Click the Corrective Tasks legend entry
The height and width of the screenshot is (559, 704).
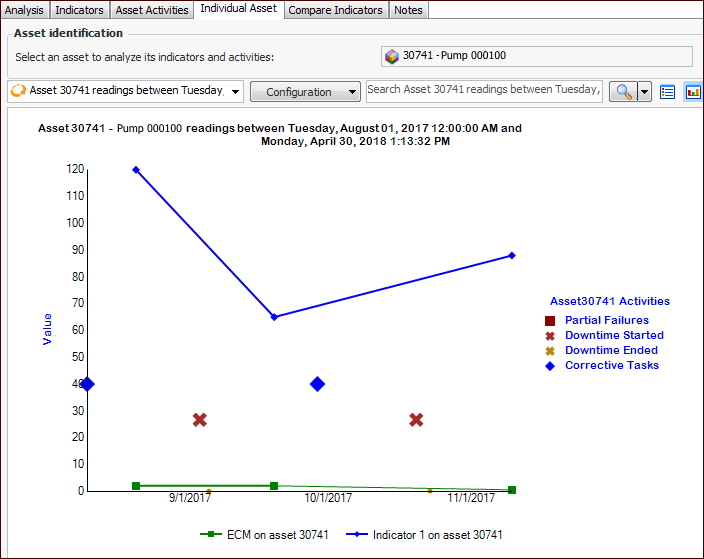point(612,365)
